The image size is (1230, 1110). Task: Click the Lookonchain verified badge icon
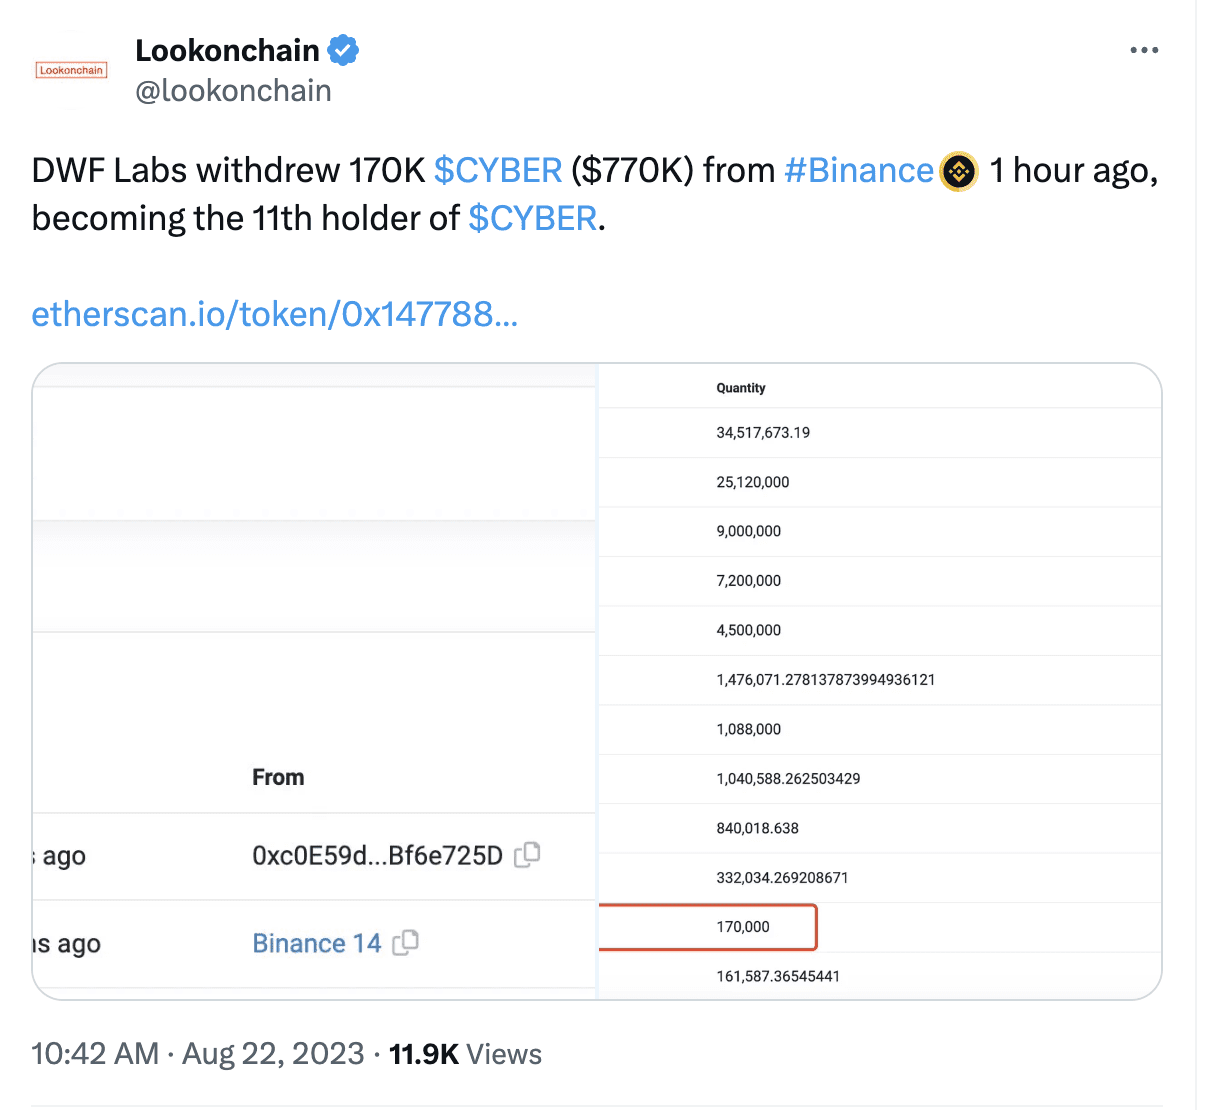pos(343,49)
